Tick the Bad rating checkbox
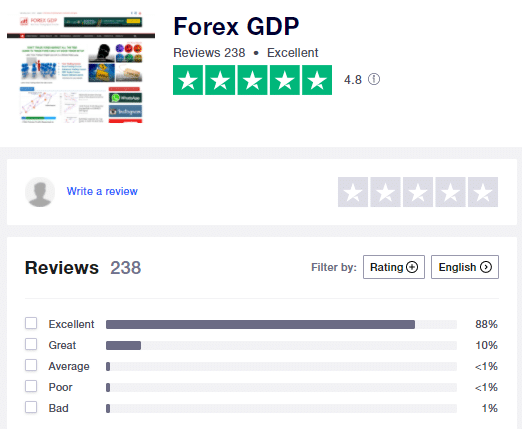Viewport: 522px width, 429px height. tap(31, 407)
